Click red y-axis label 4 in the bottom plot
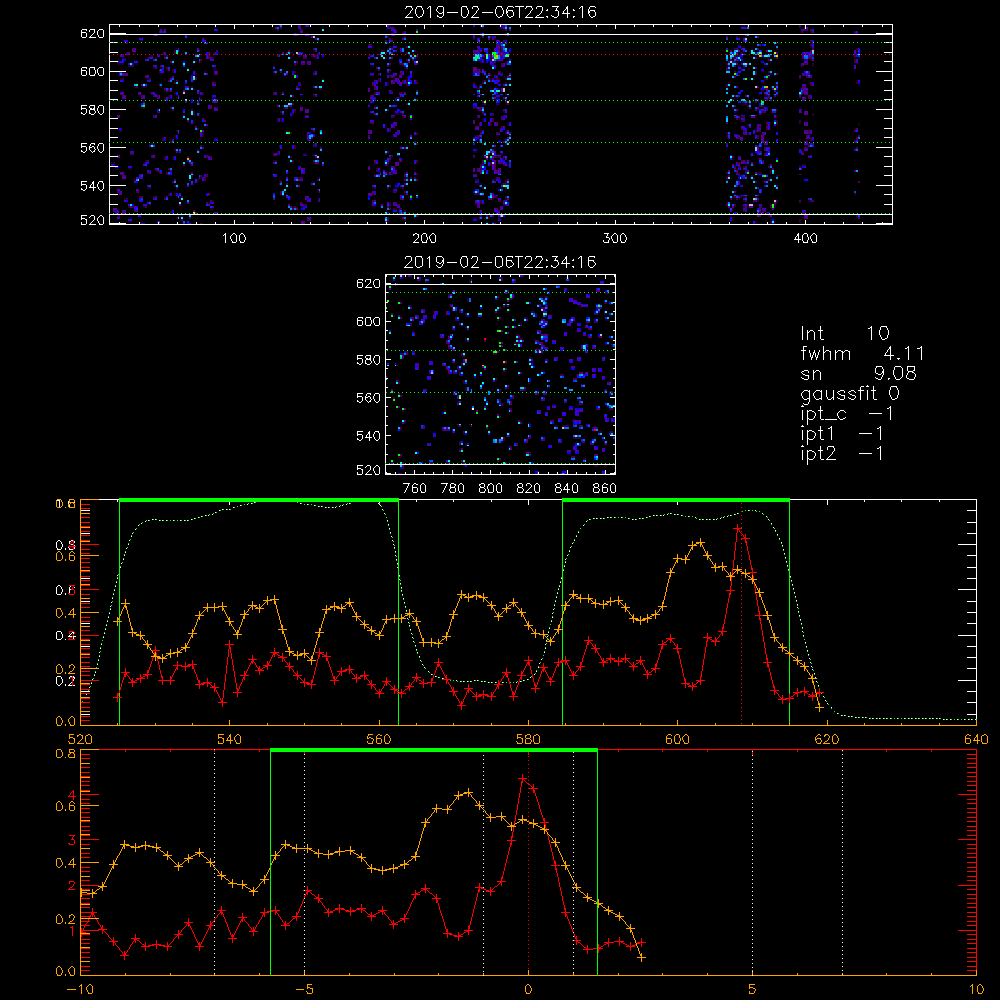The width and height of the screenshot is (1000, 1000). pos(72,795)
